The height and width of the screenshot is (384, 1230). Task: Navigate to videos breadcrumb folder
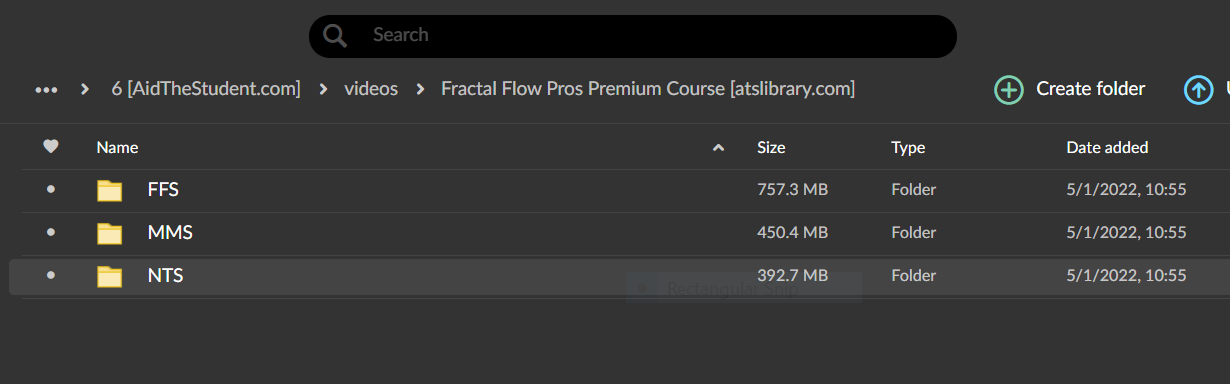371,89
